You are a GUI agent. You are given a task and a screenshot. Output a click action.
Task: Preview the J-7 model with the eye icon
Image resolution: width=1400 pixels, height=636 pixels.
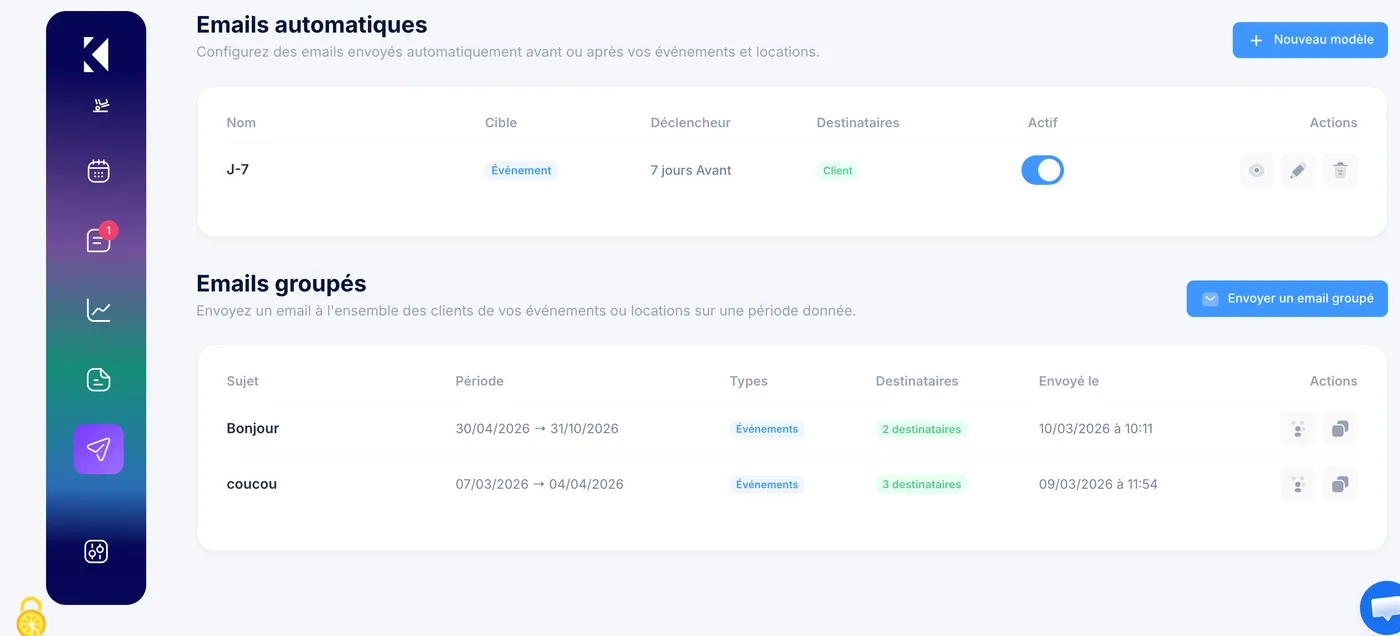click(x=1257, y=170)
